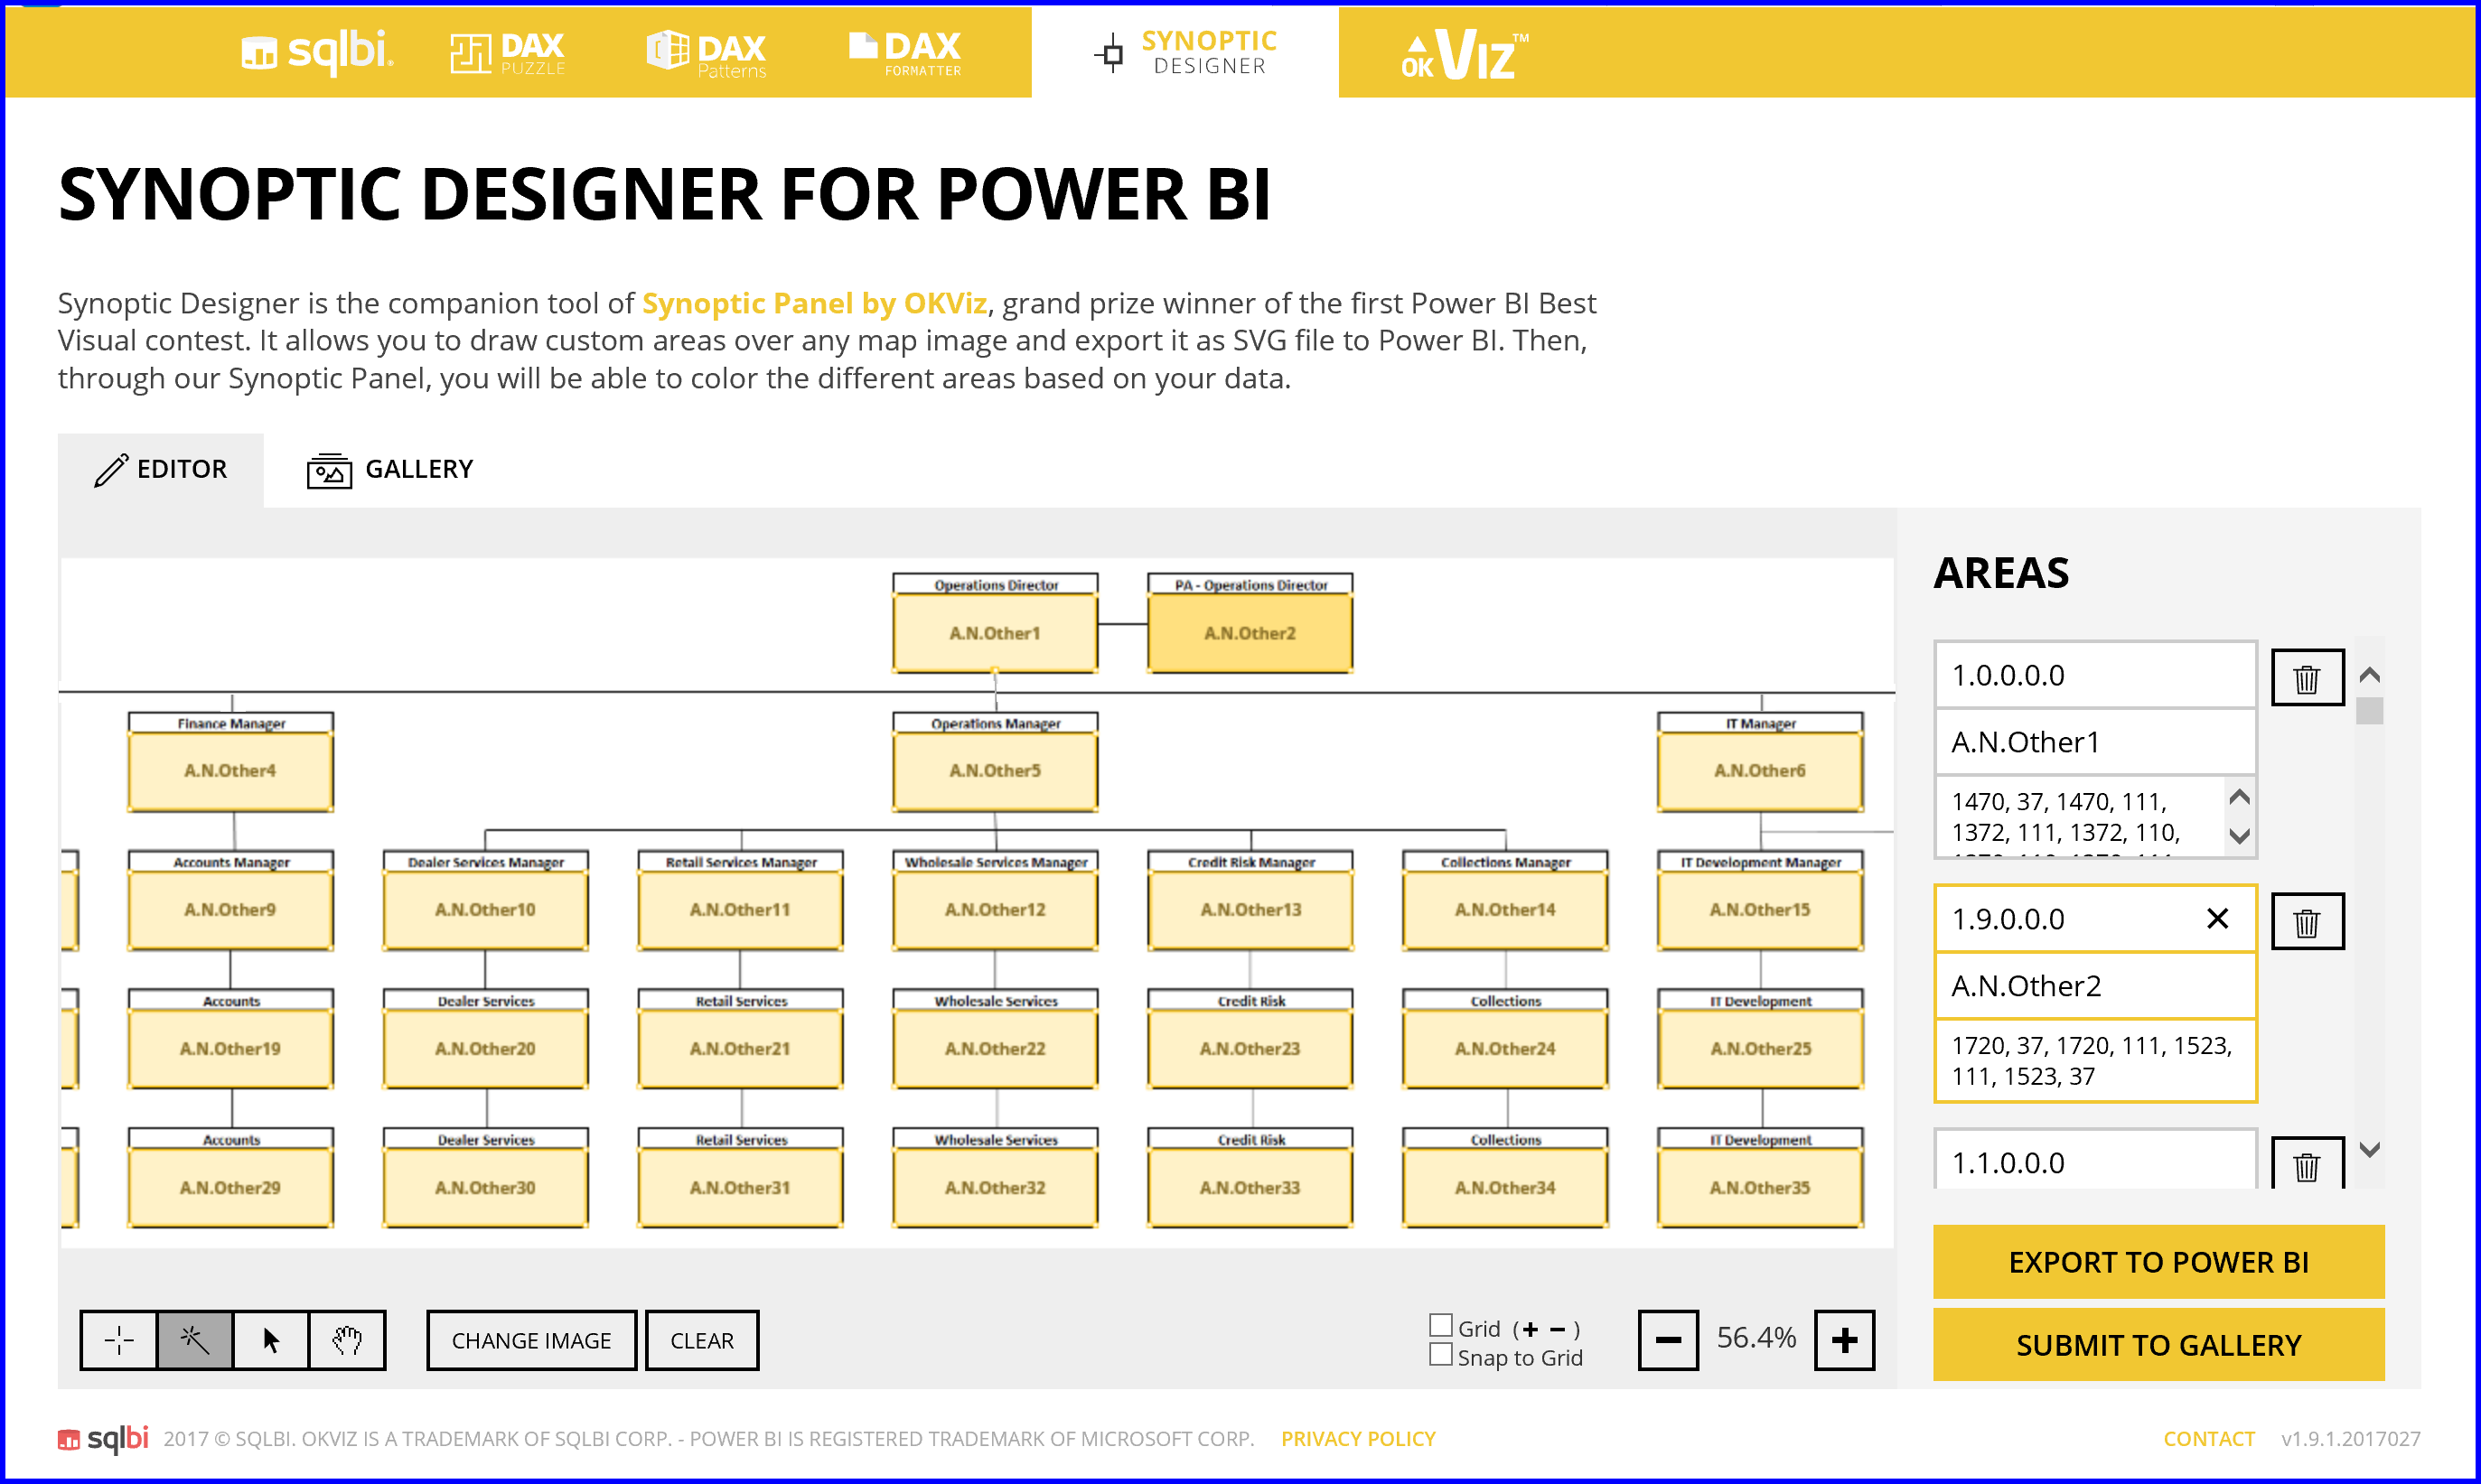Click the down chevron on A.N.Other1 coordinates
This screenshot has width=2481, height=1484.
2240,838
